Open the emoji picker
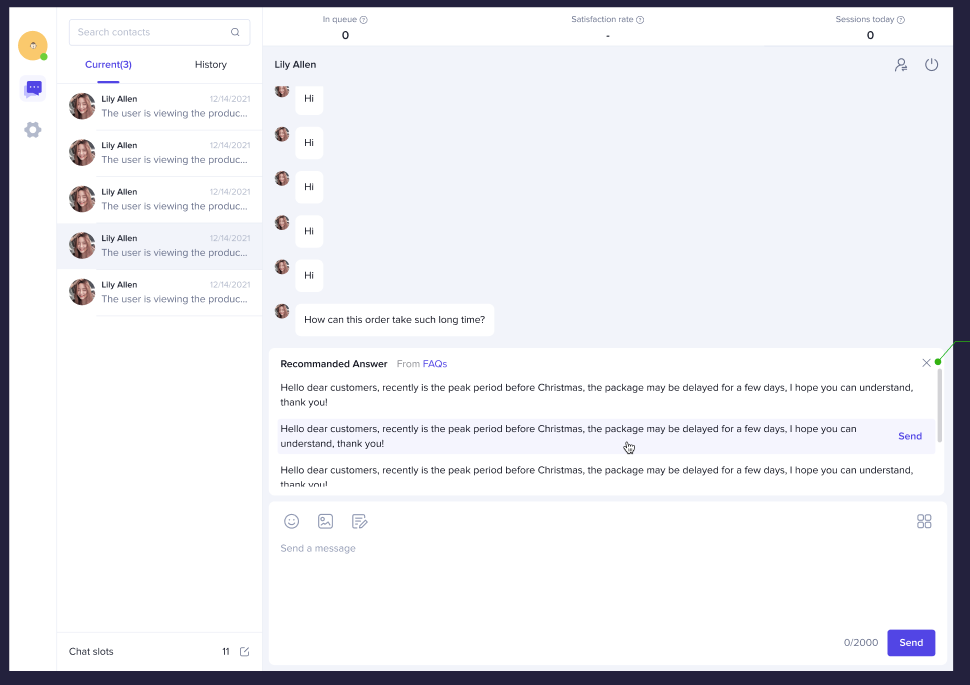 point(292,521)
